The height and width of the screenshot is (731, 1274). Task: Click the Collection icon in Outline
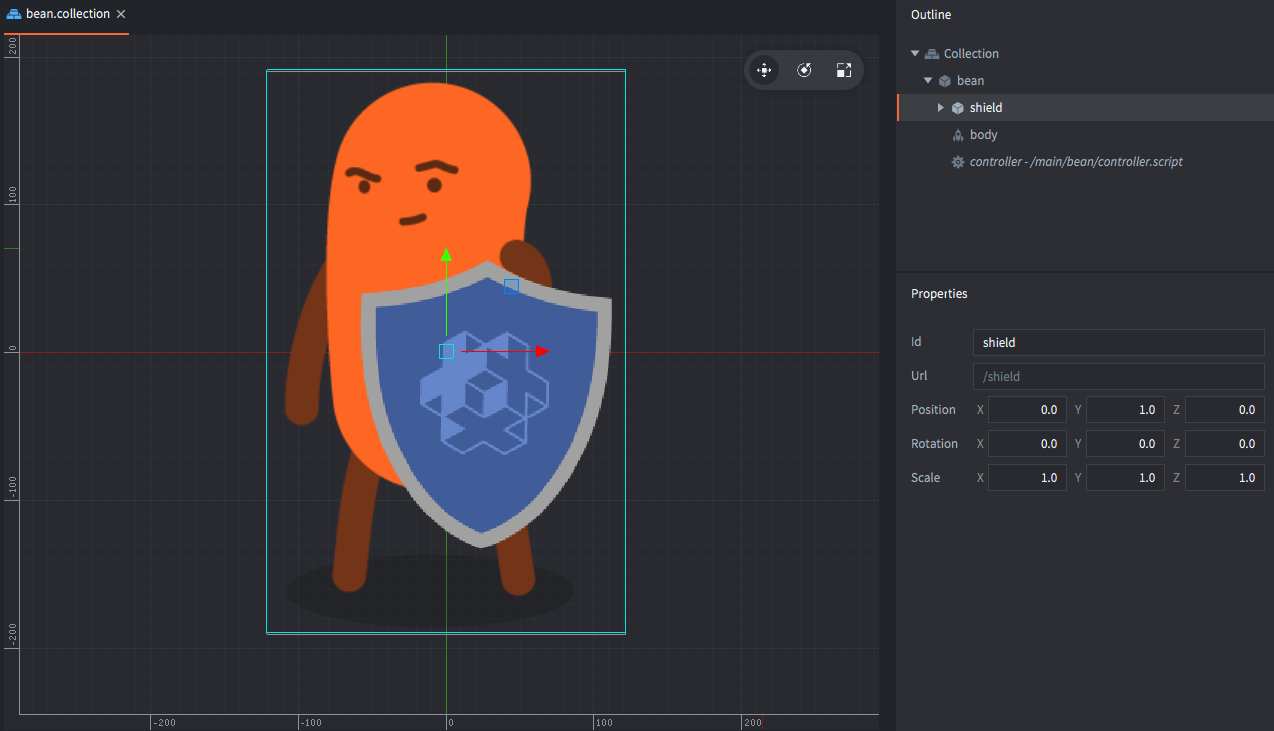tap(931, 54)
